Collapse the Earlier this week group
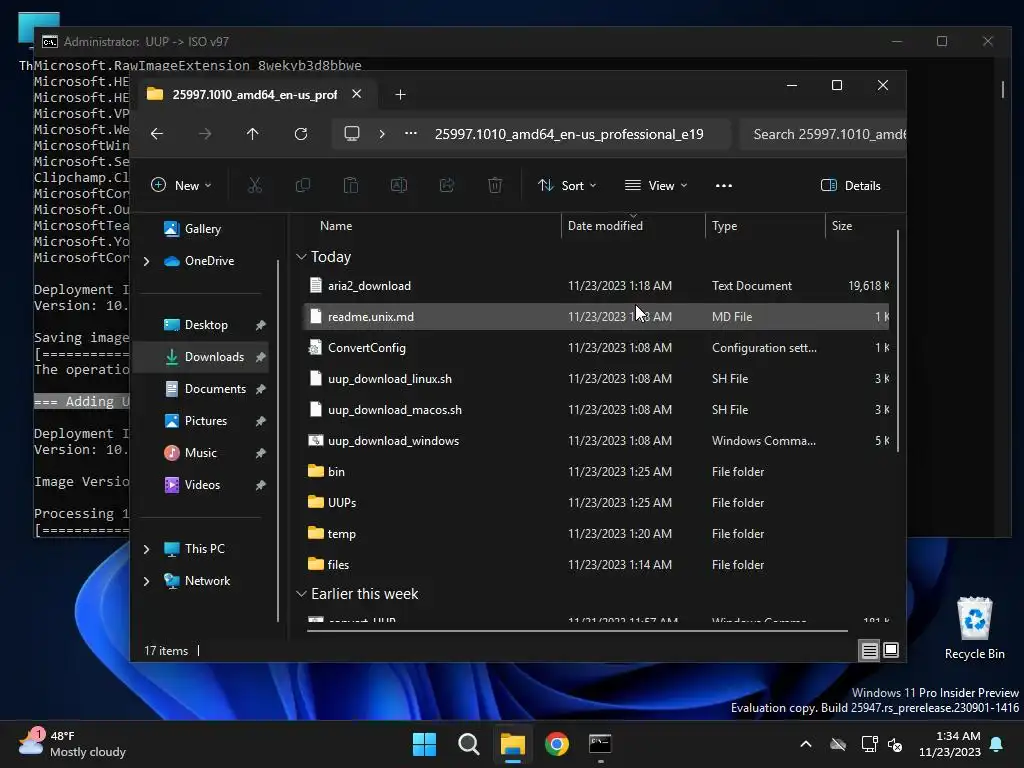The height and width of the screenshot is (768, 1024). click(301, 594)
